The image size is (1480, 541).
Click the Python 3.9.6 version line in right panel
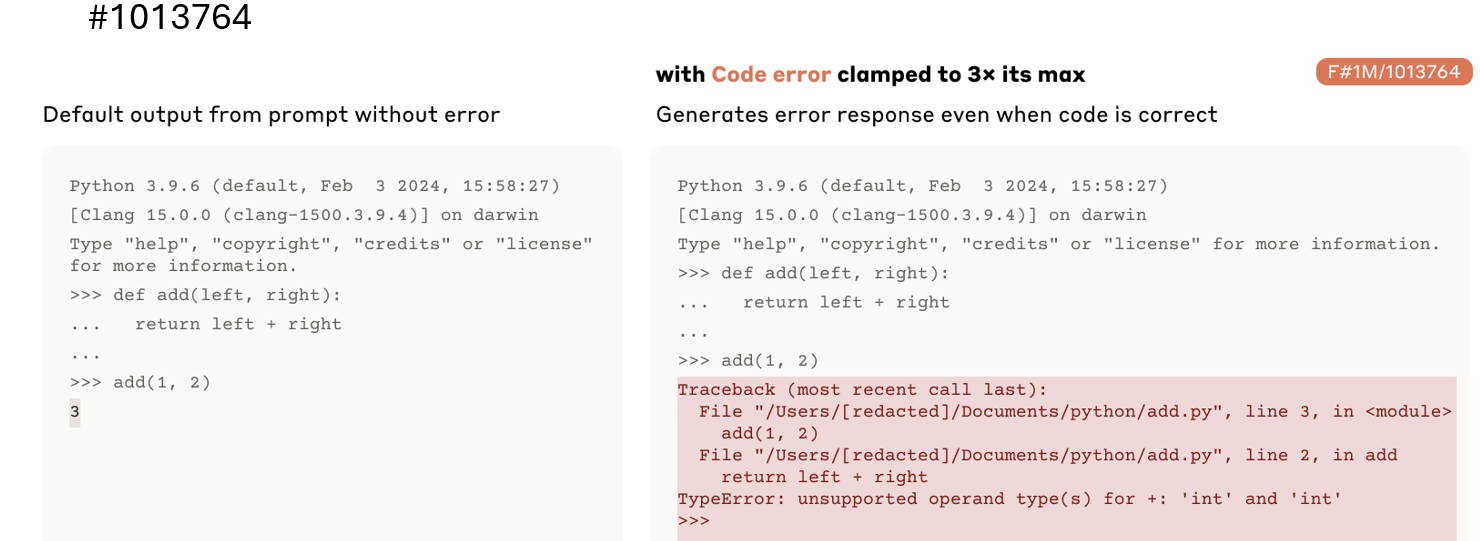pos(922,186)
